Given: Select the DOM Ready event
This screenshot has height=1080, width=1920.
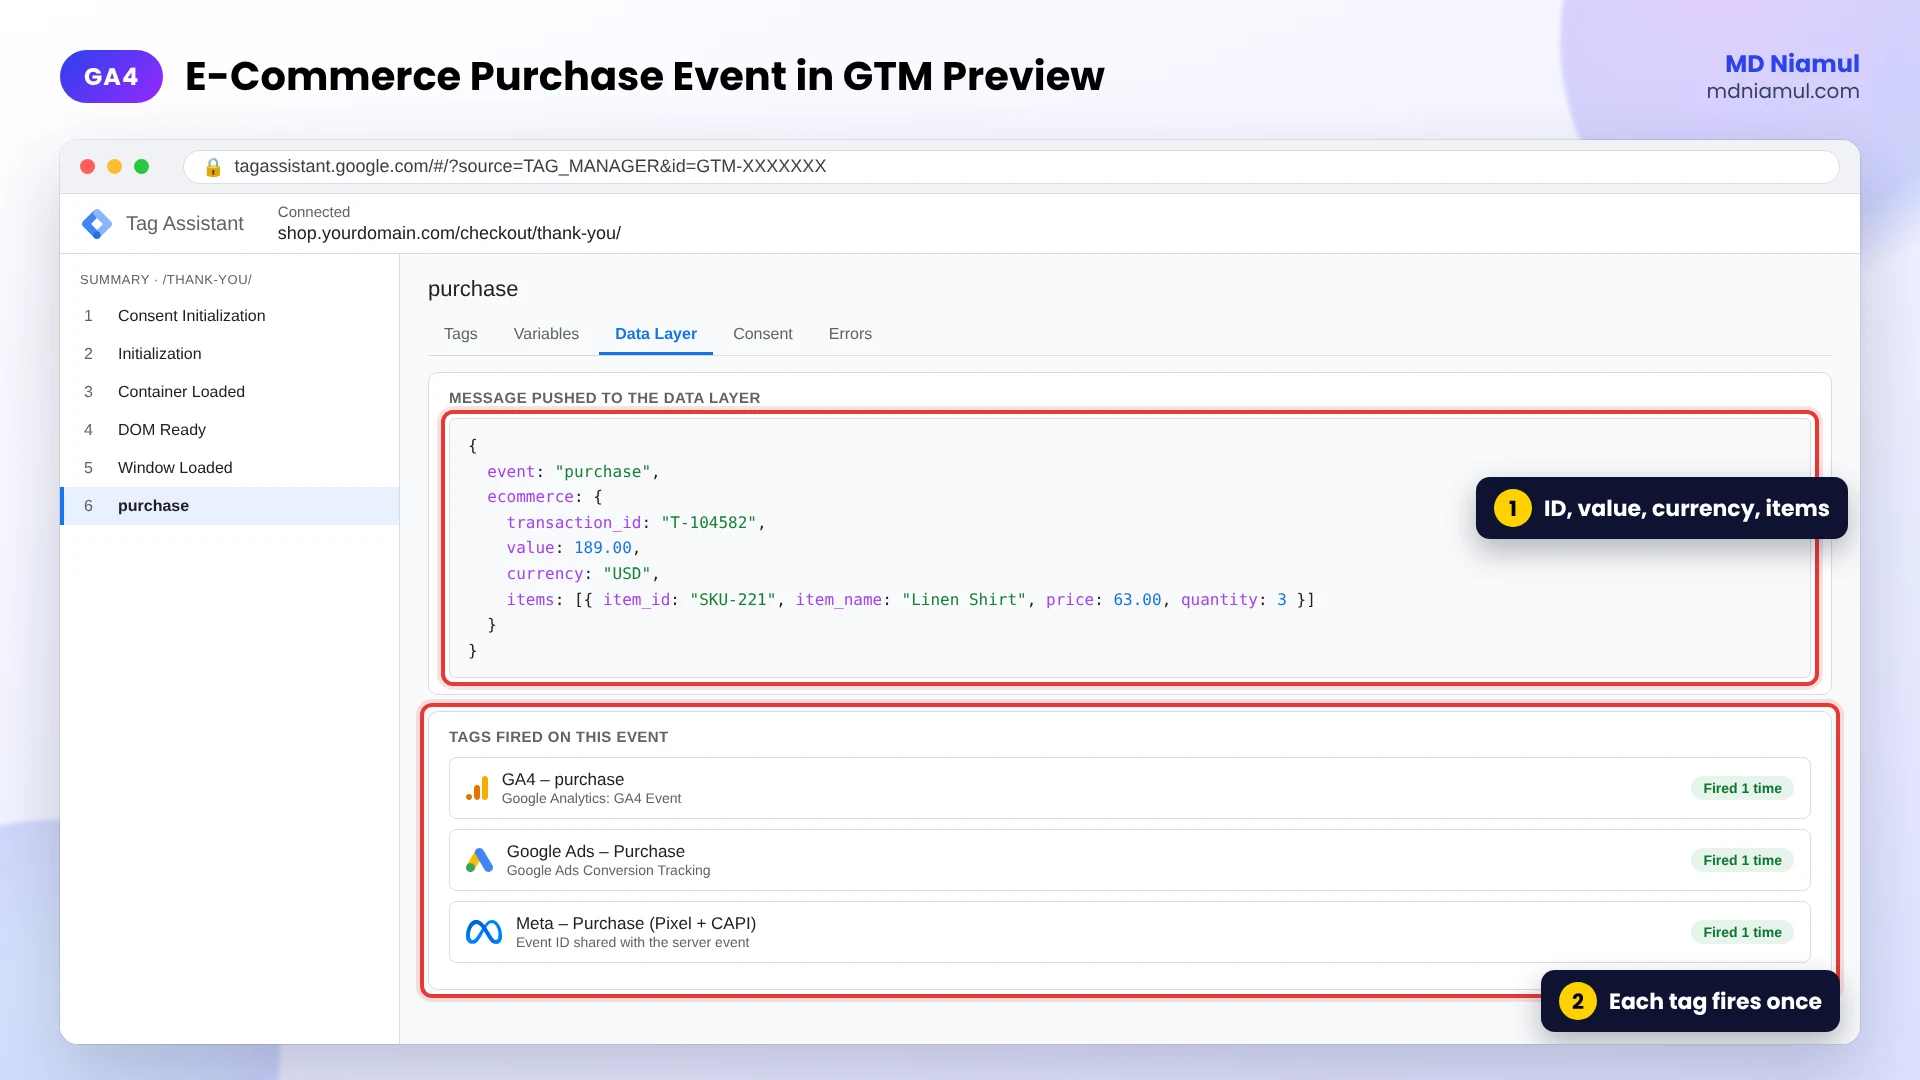Looking at the screenshot, I should pos(230,430).
